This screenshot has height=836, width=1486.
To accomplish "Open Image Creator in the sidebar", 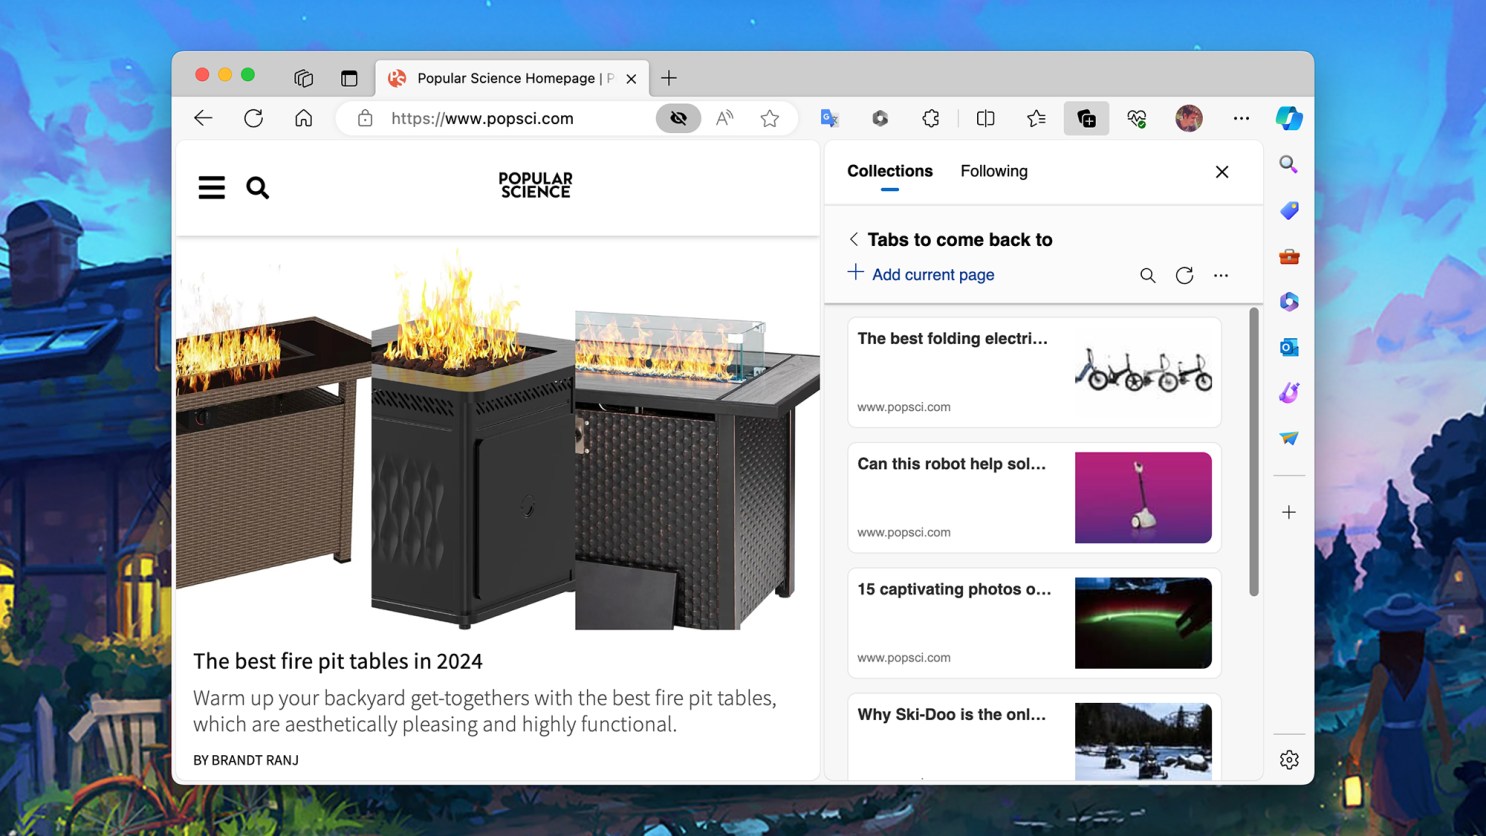I will [1289, 392].
